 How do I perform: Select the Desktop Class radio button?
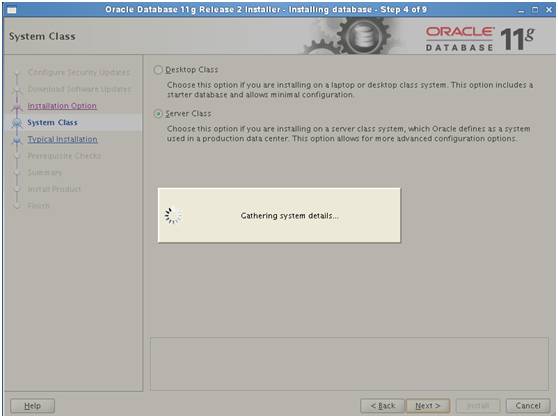click(158, 70)
